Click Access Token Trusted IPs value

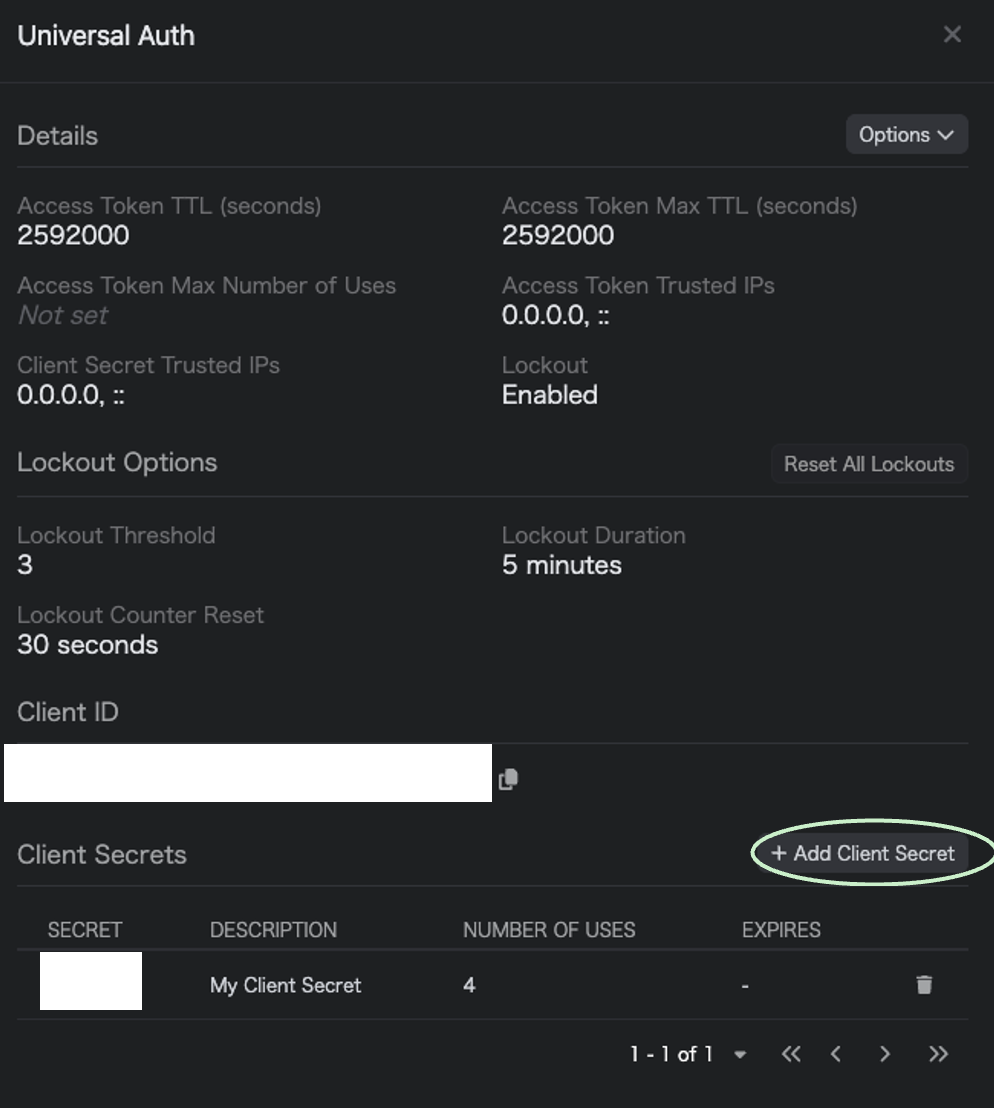[555, 315]
